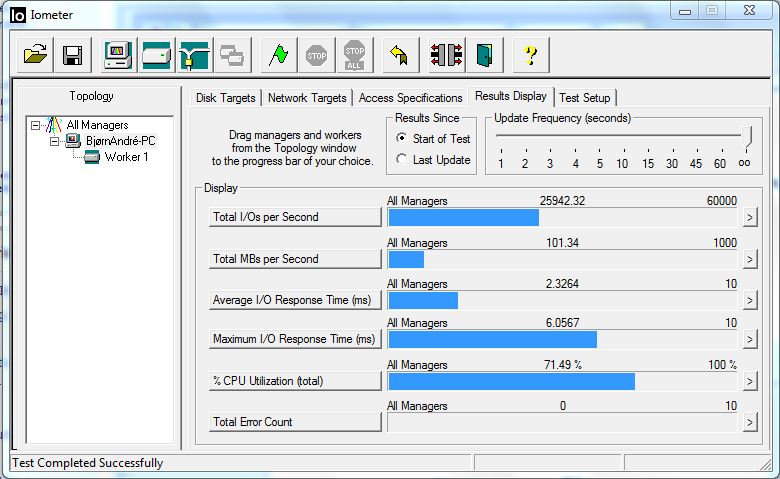Screen dimensions: 780x479
Task: Open arrow menu for CPU Utilization row
Action: pyautogui.click(x=750, y=382)
